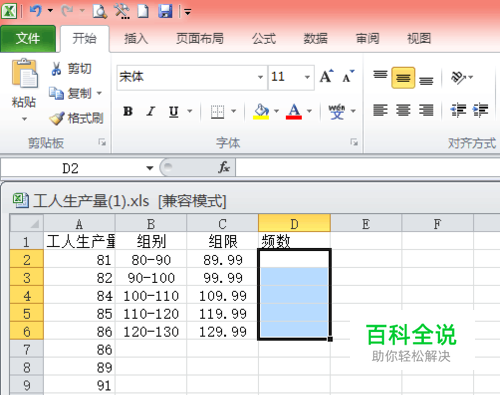500x395 pixels.
Task: Click into the formula bar
Action: coord(367,167)
